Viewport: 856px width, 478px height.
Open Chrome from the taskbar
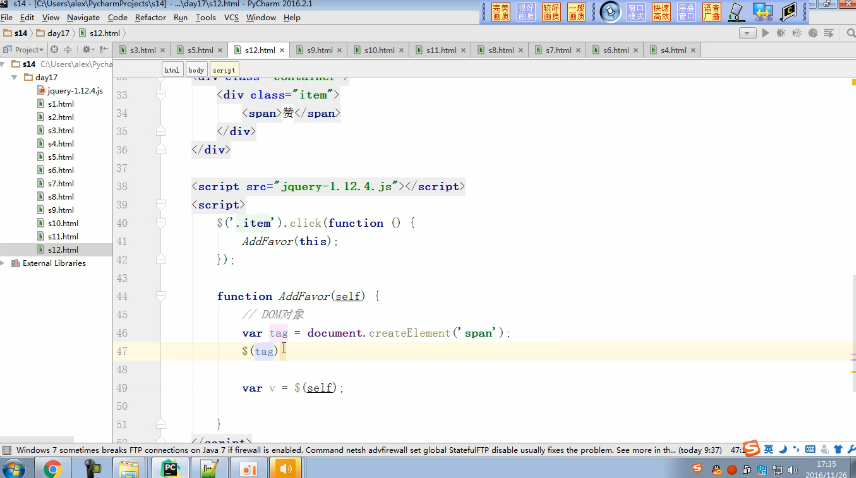pyautogui.click(x=52, y=469)
